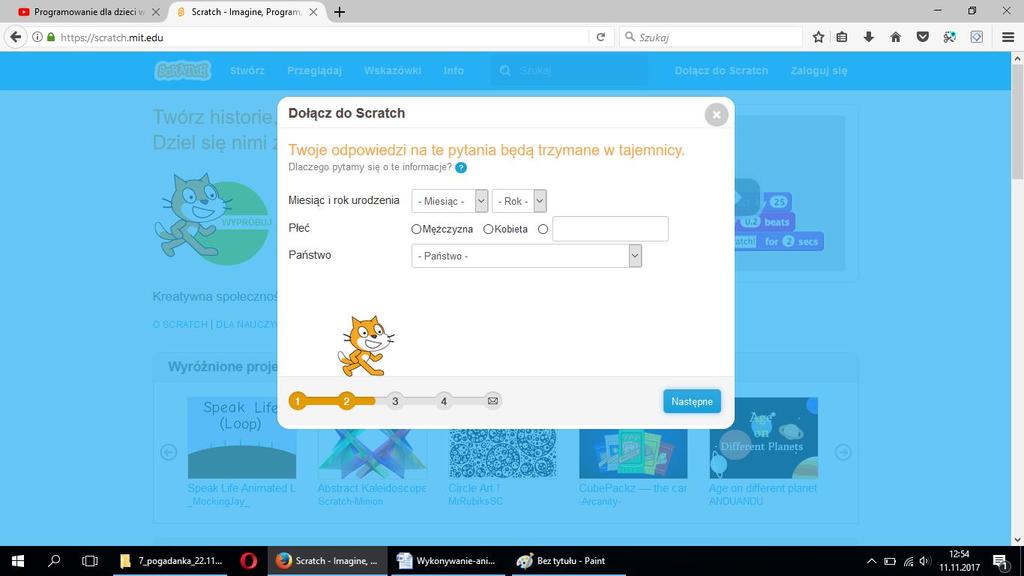1024x576 pixels.
Task: Click the custom gender text field
Action: (x=610, y=229)
